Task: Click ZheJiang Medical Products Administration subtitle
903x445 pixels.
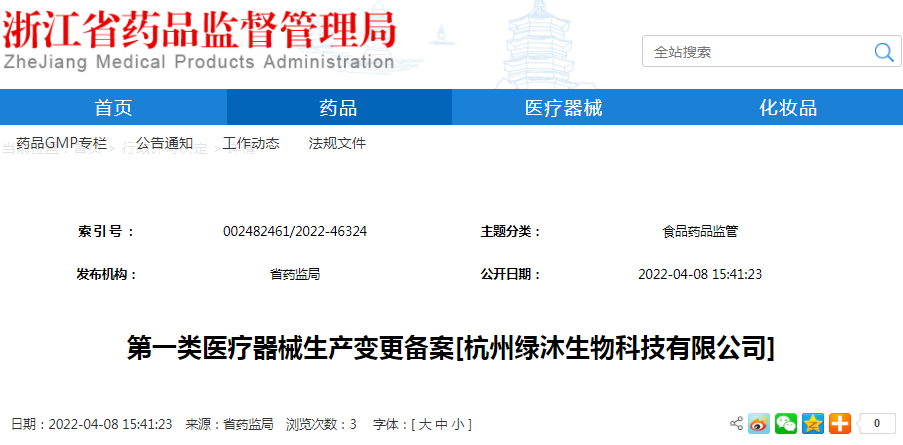Action: coord(199,62)
